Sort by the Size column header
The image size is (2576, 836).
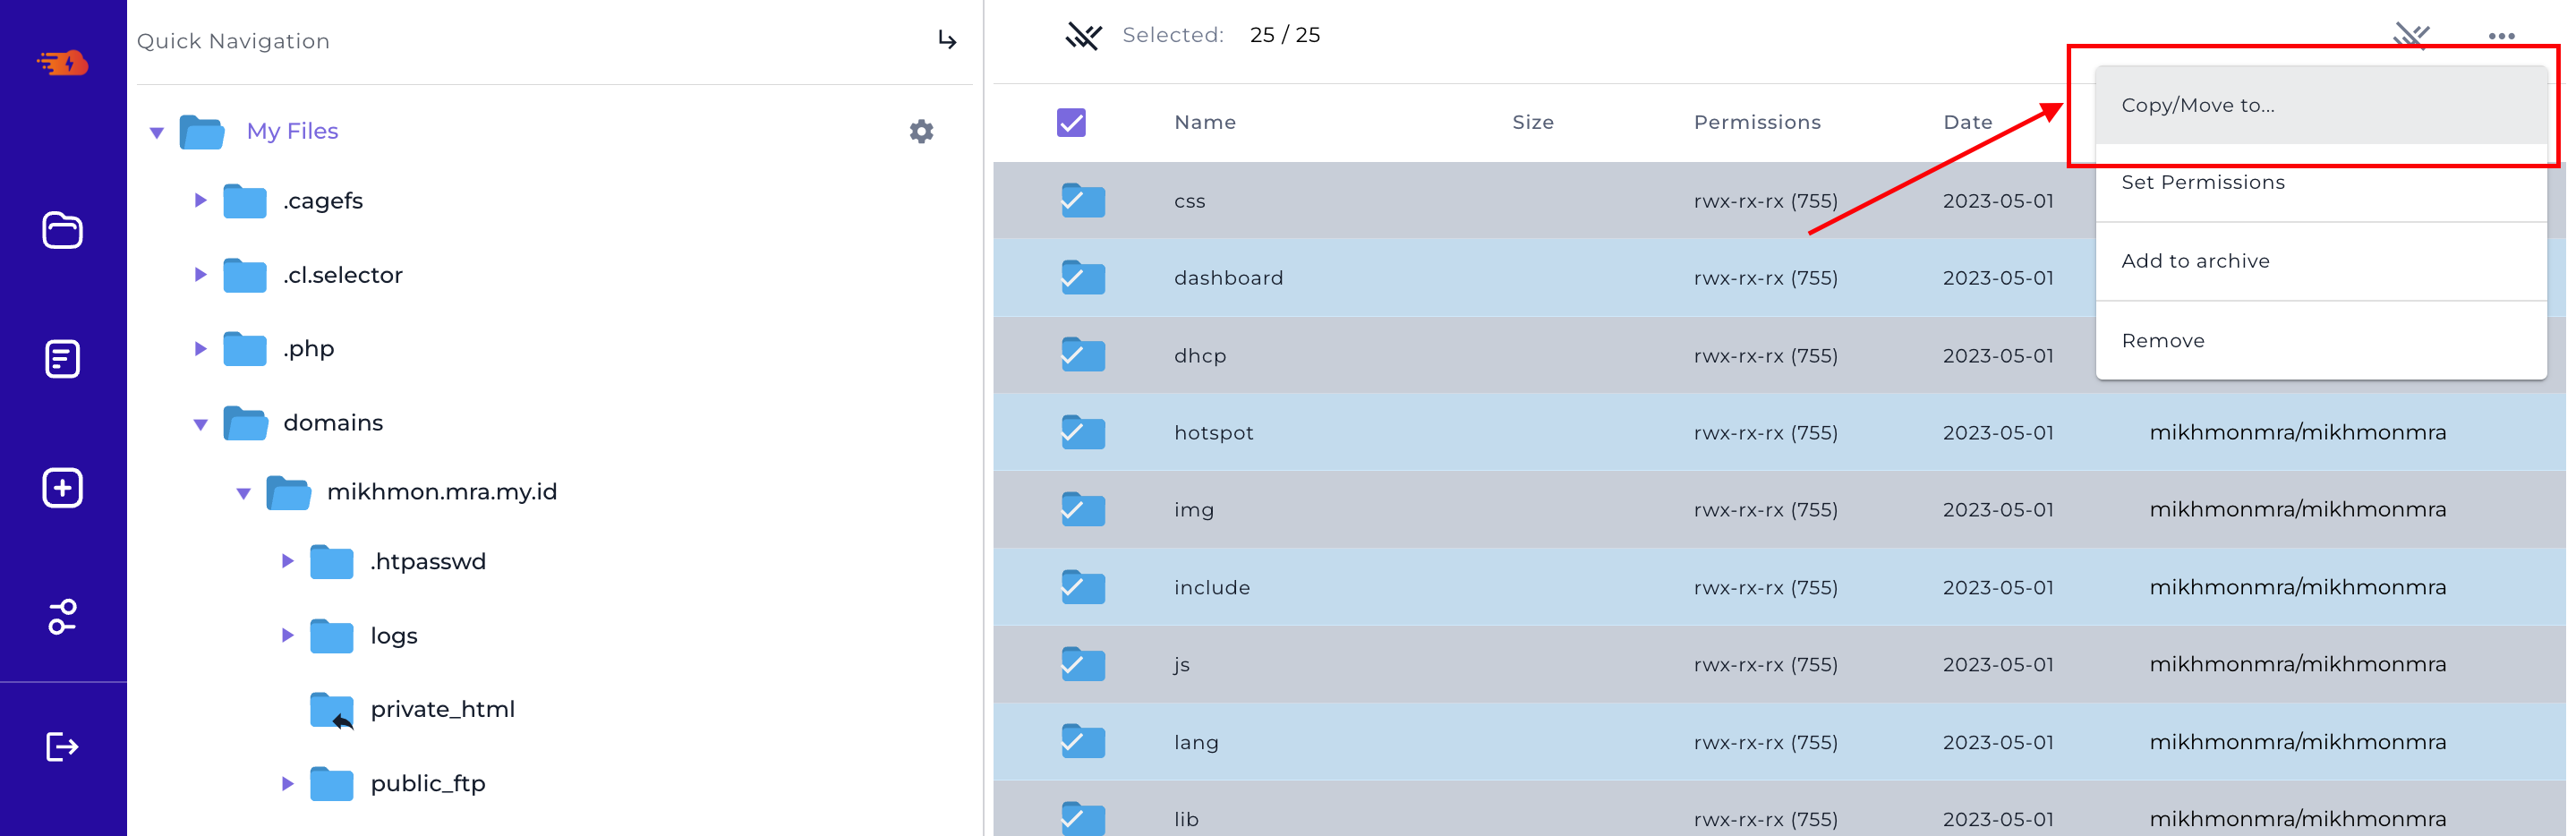[1532, 122]
